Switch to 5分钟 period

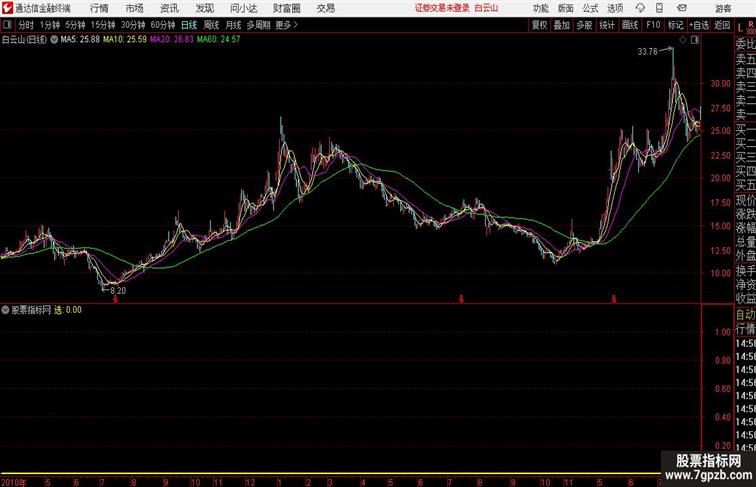coord(75,25)
